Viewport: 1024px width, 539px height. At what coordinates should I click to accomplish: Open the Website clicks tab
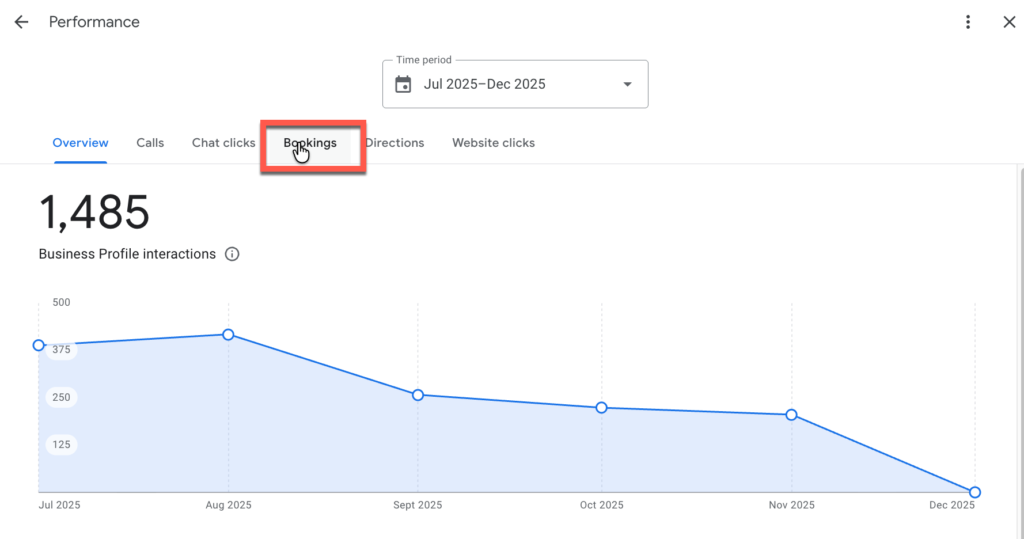(x=493, y=143)
